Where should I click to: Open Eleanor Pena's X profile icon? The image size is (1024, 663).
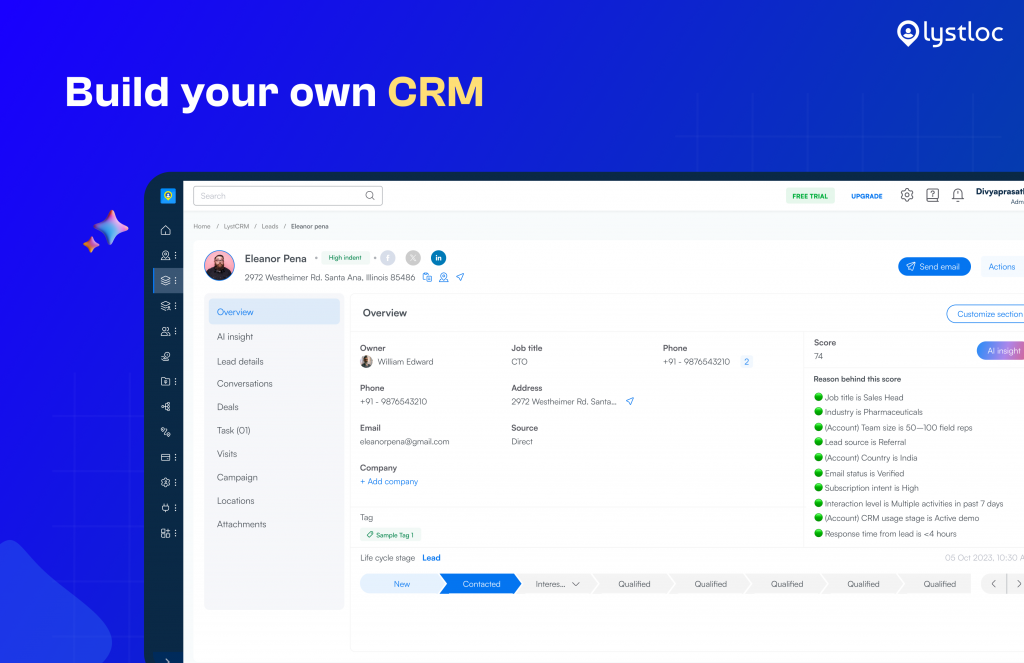(413, 258)
